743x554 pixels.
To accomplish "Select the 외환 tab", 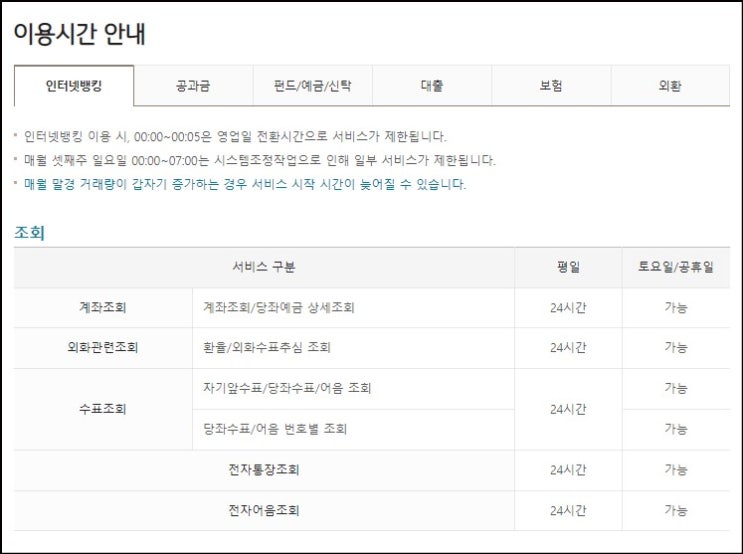I will [670, 86].
